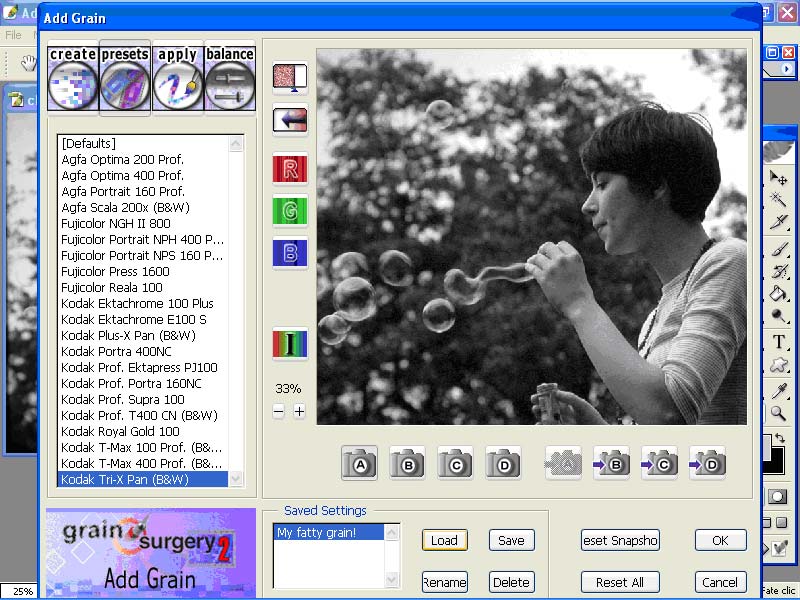Select Fujicolor NGH II 800 preset

click(143, 223)
